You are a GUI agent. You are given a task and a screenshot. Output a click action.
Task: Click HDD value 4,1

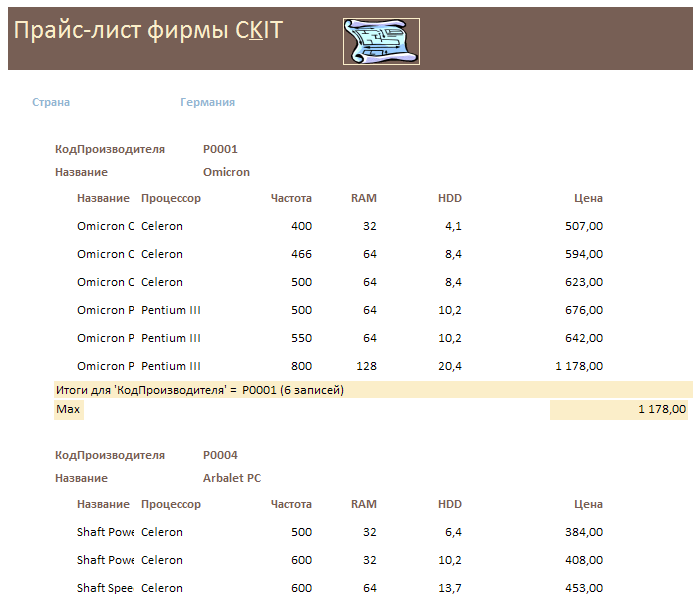tap(453, 226)
